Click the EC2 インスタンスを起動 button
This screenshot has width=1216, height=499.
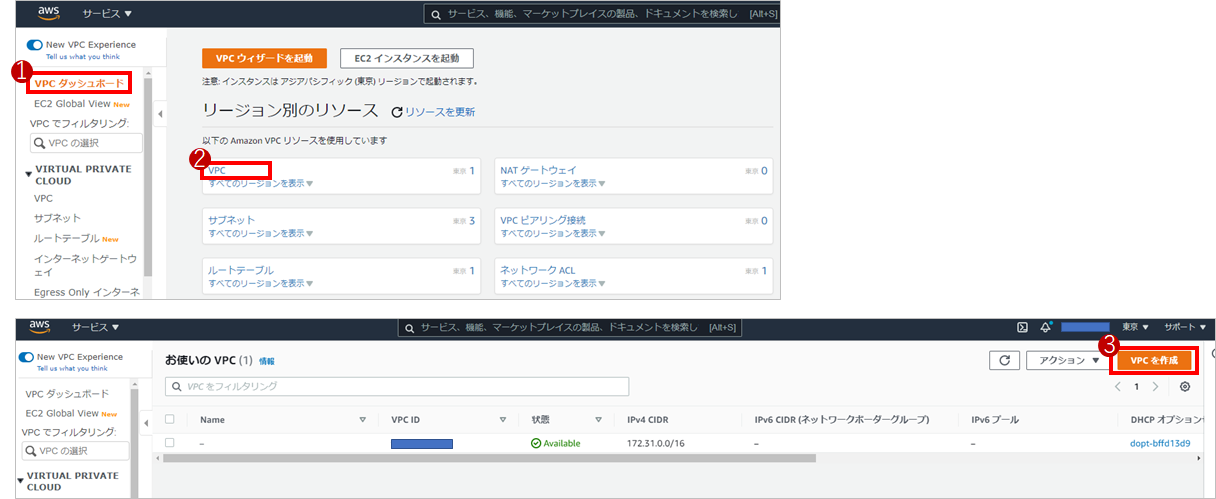[x=407, y=58]
